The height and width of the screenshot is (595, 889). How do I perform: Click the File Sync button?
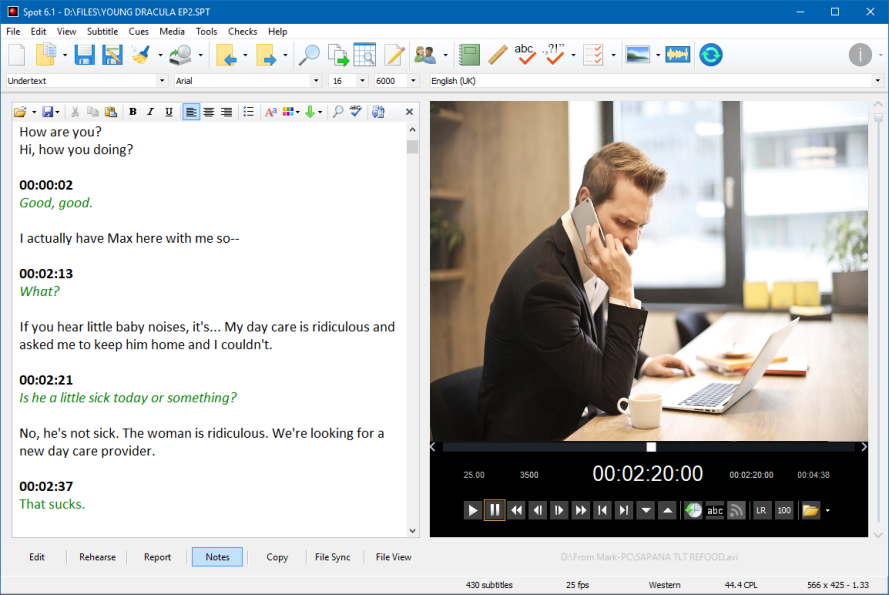coord(332,557)
